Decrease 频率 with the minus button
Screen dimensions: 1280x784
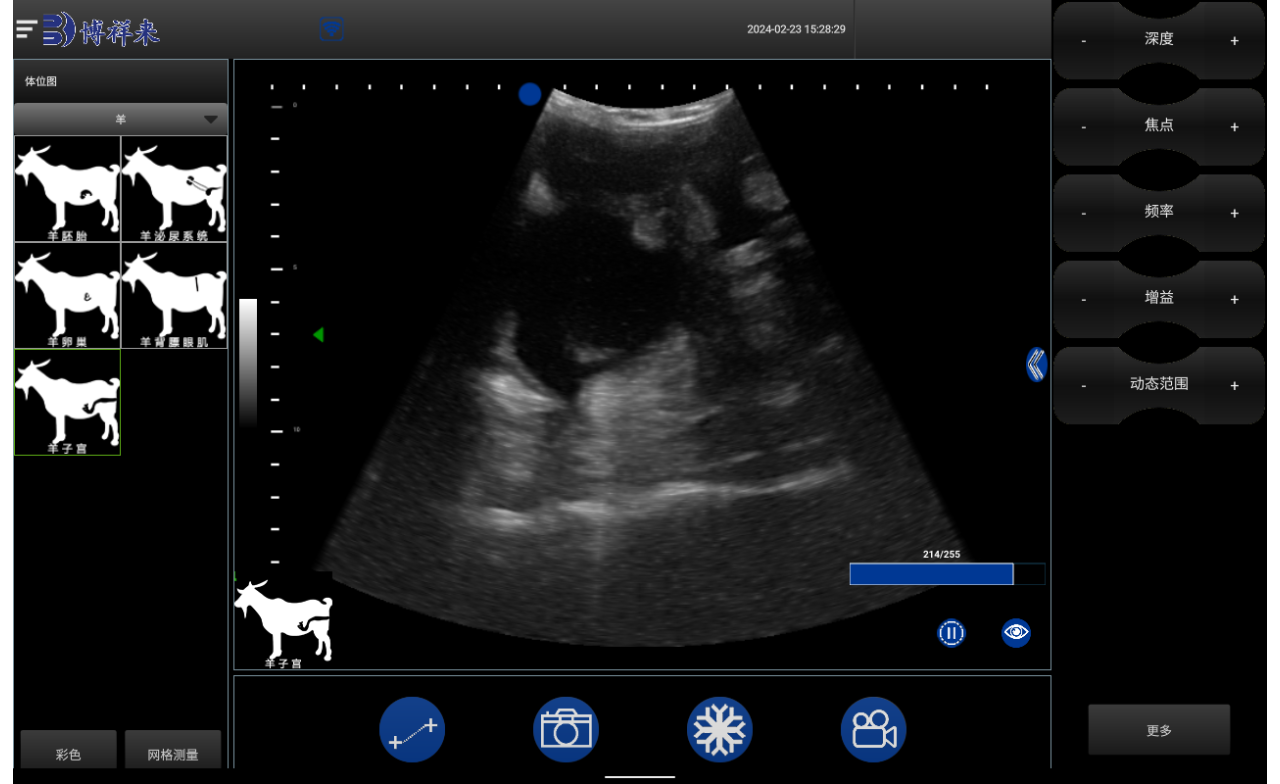click(x=1084, y=213)
